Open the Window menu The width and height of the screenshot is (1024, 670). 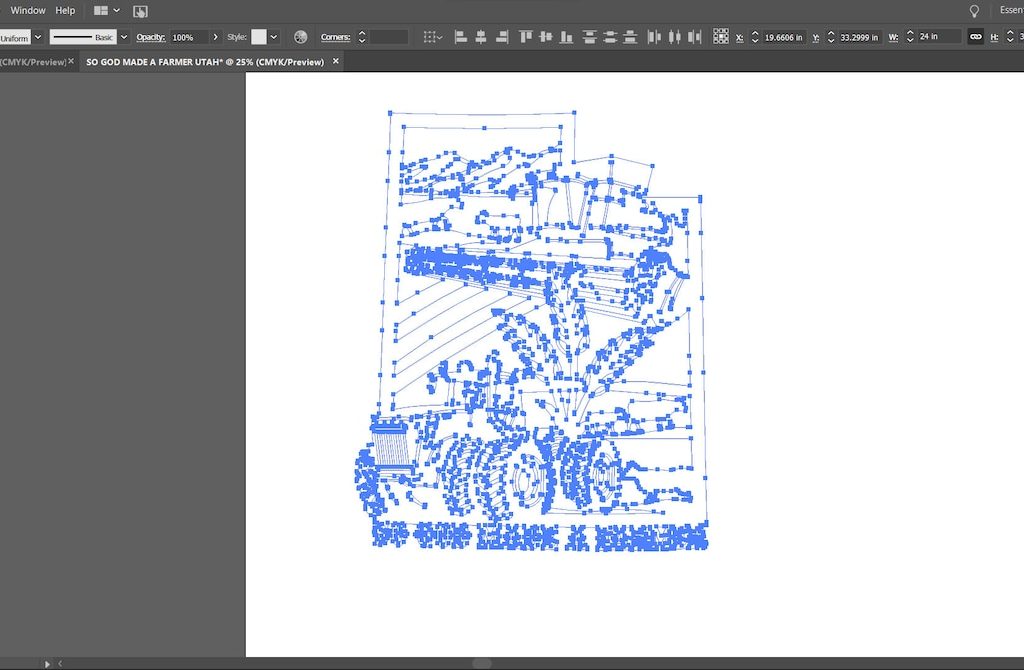click(28, 10)
